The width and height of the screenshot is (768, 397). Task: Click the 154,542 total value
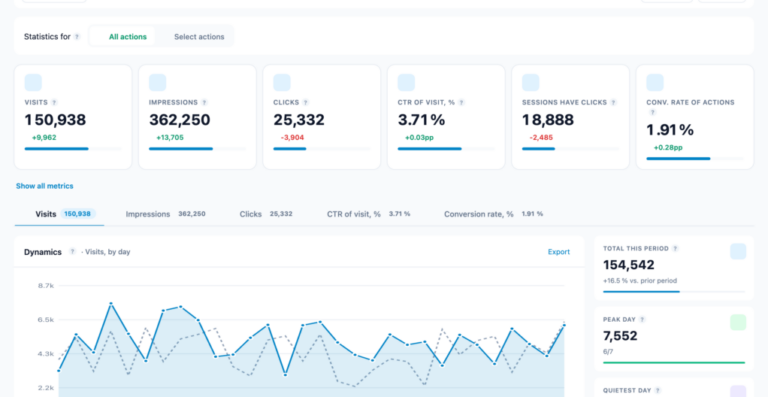tap(629, 265)
